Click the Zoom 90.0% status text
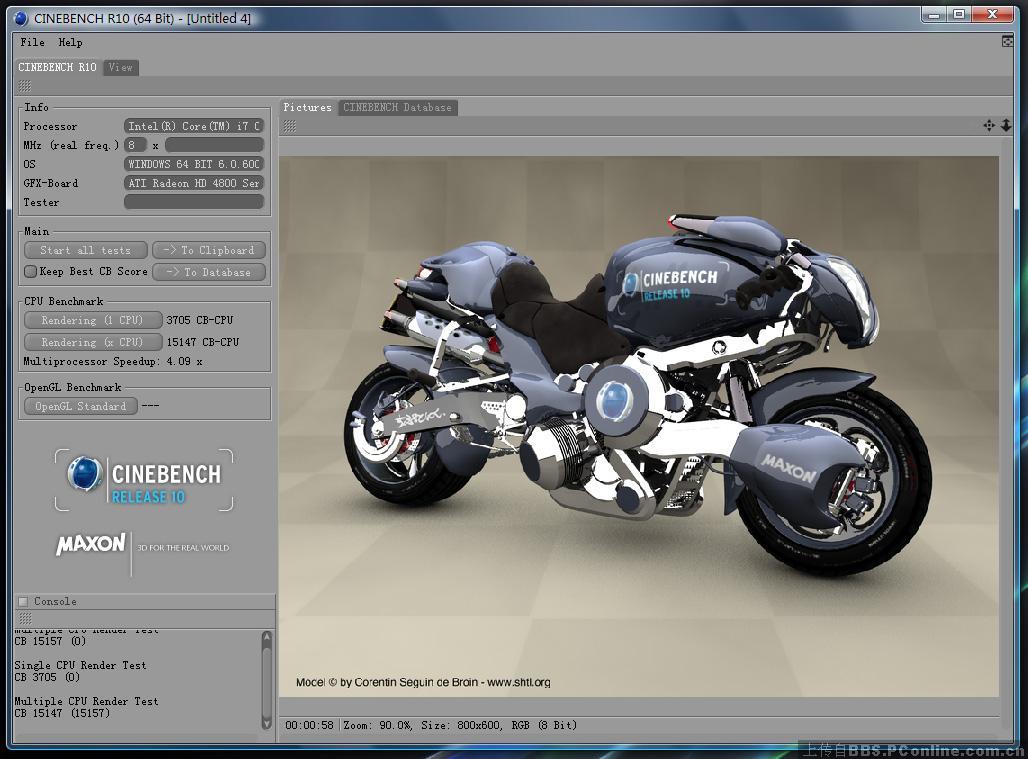The height and width of the screenshot is (759, 1028). coord(378,726)
